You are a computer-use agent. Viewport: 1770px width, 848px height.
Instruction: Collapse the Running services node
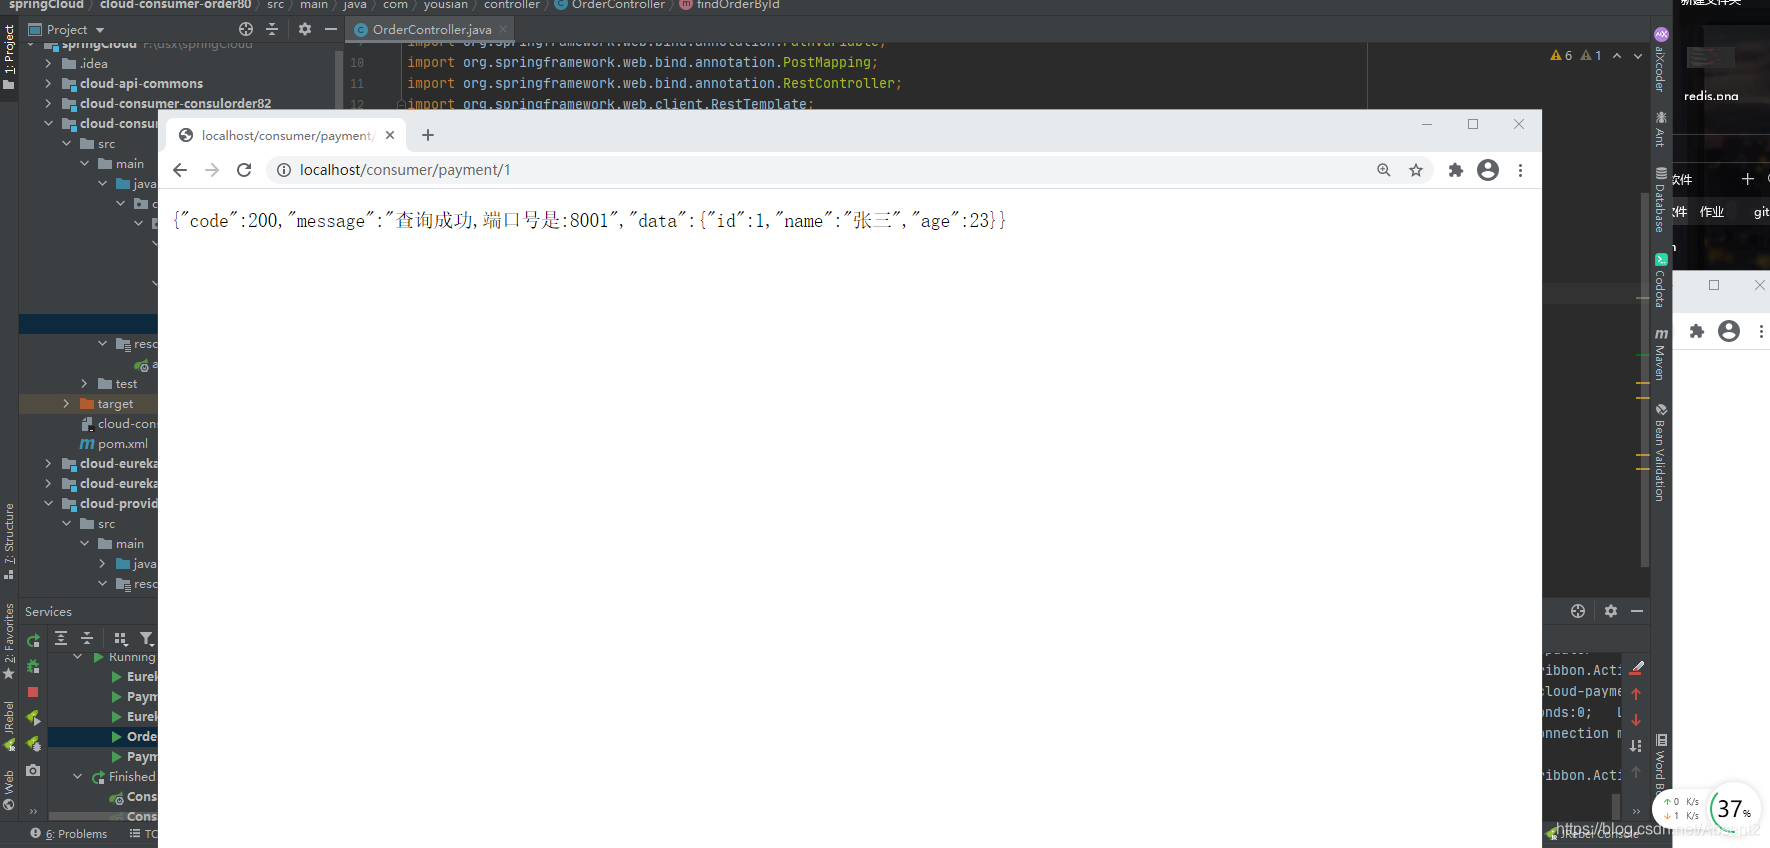pyautogui.click(x=78, y=657)
